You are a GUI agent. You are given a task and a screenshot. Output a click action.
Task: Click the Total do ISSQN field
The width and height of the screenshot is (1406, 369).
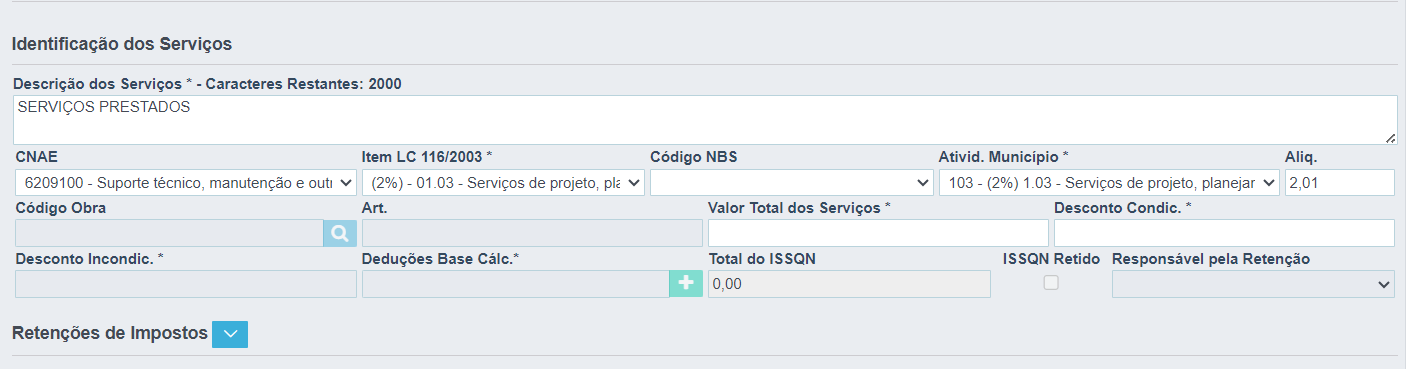tap(849, 284)
